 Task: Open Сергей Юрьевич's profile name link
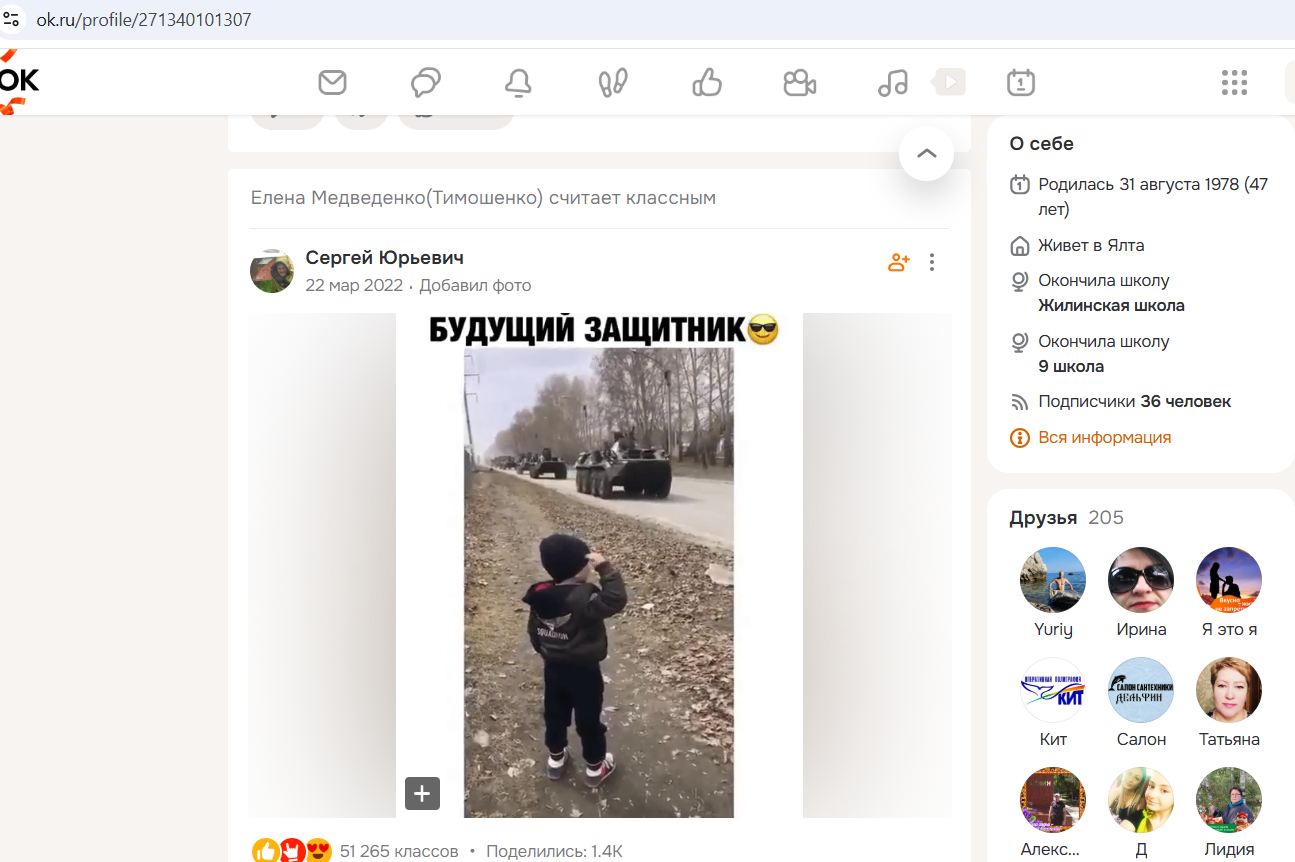(x=384, y=258)
